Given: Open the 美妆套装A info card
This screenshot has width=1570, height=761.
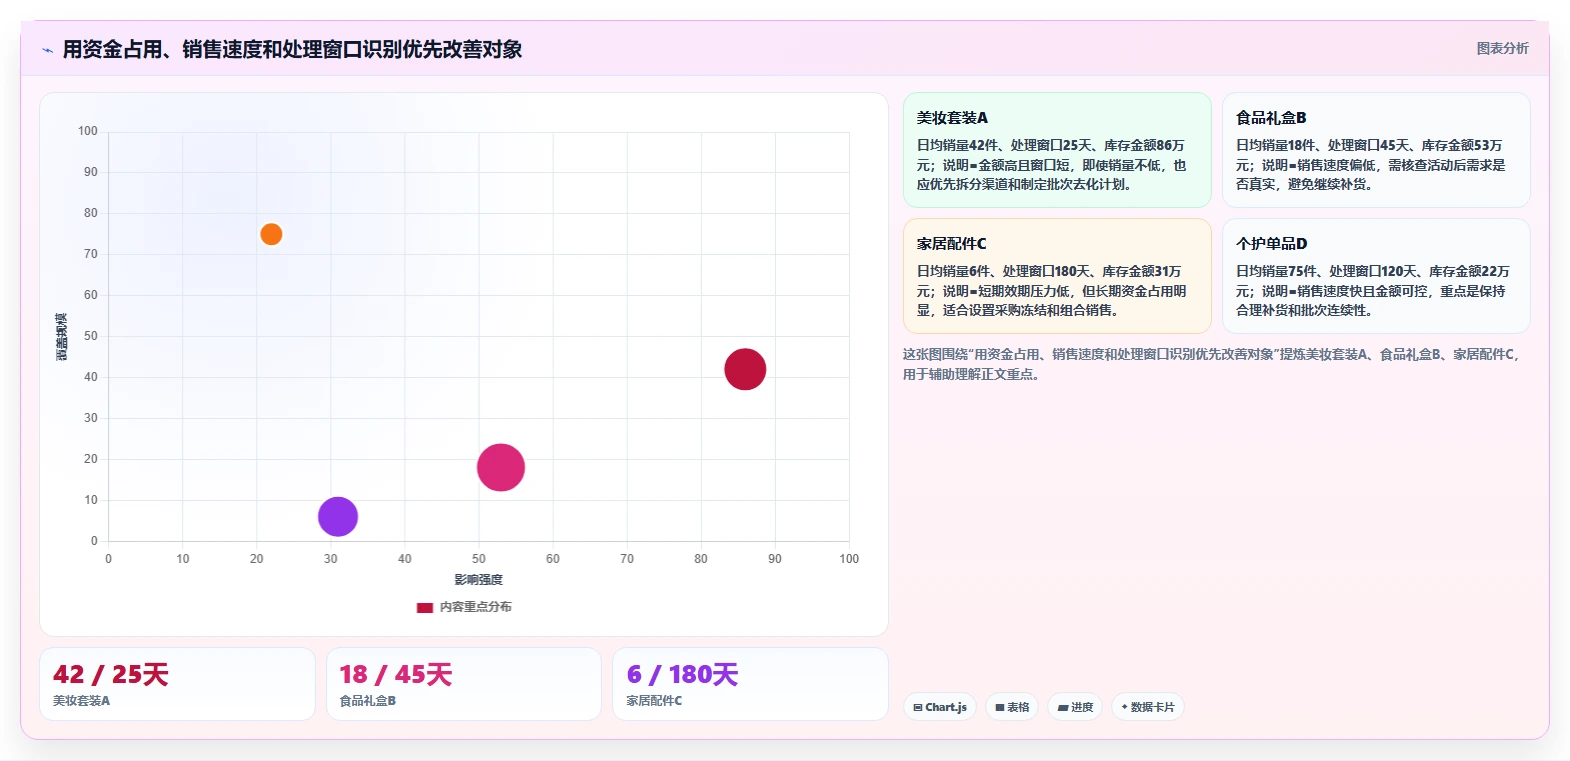Looking at the screenshot, I should 1057,150.
